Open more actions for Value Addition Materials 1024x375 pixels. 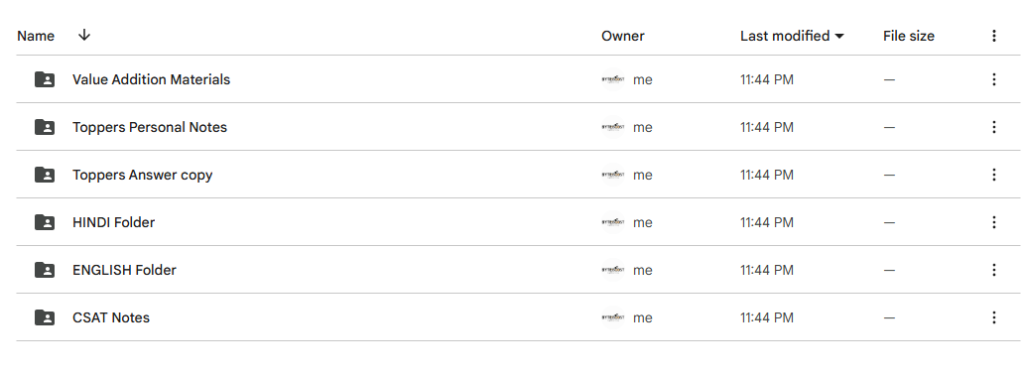point(993,80)
